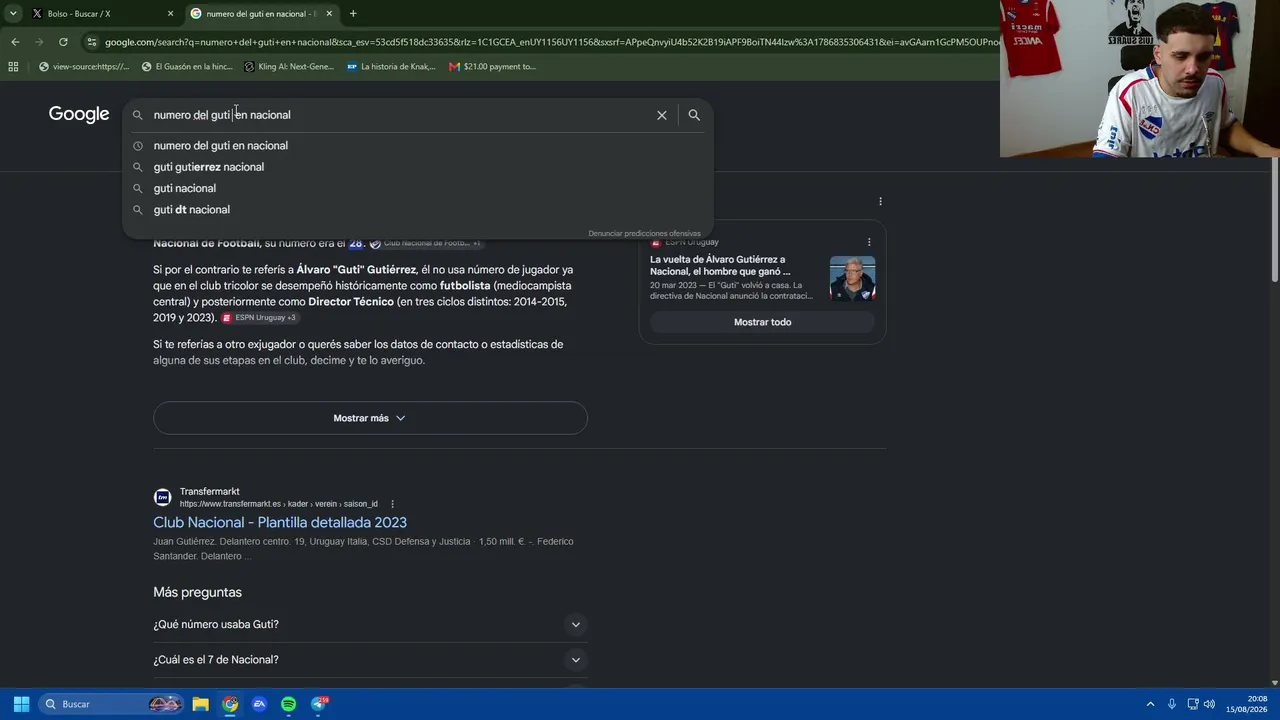
Task: Open the volume tray icon
Action: (1209, 704)
